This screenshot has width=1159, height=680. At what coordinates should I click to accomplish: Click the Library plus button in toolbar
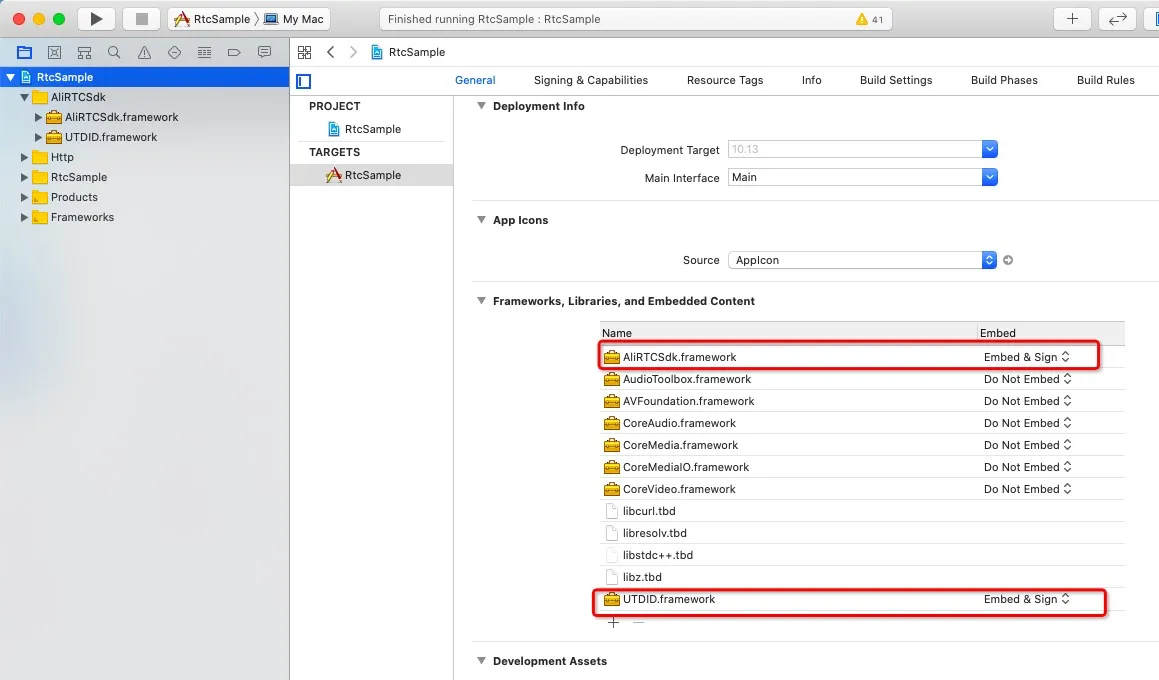(1073, 19)
